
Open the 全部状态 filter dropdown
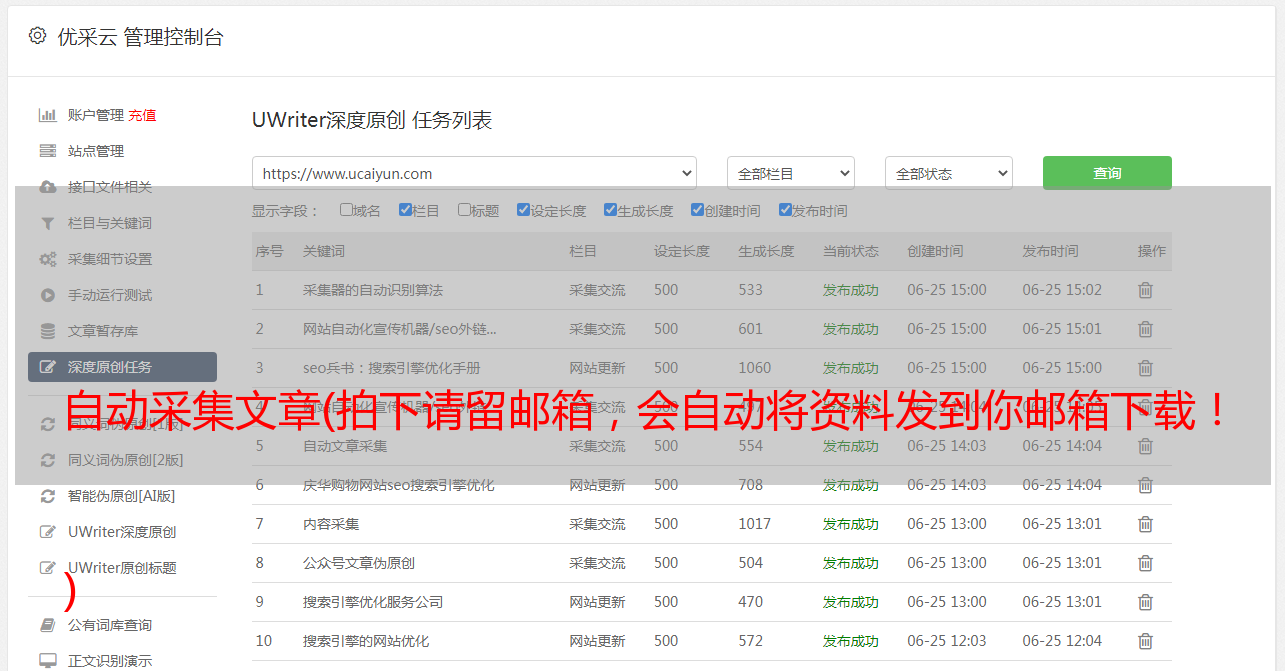pos(948,173)
